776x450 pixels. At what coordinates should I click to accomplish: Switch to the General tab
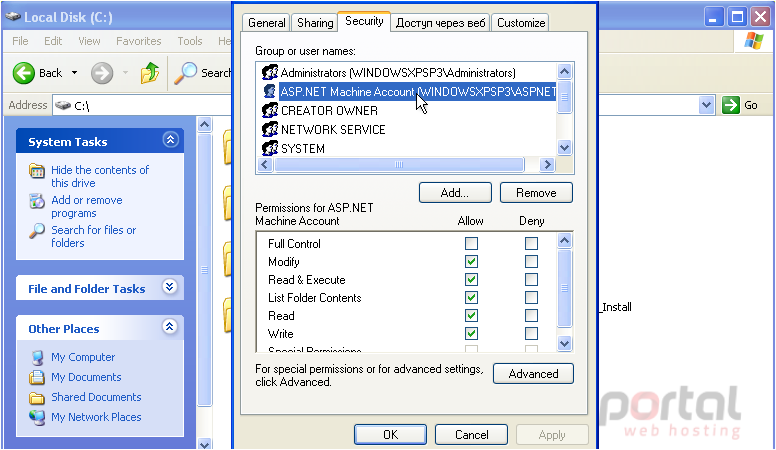(267, 23)
